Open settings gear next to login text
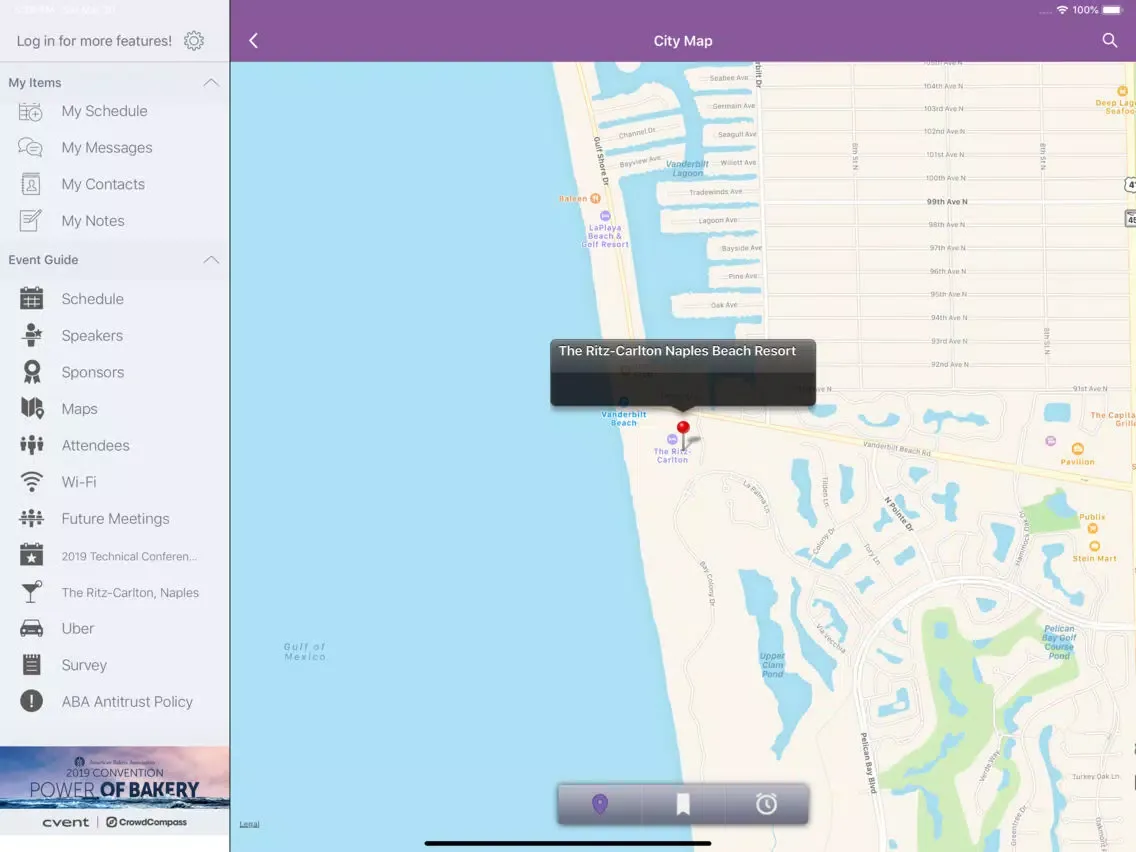The image size is (1136, 852). (x=193, y=41)
